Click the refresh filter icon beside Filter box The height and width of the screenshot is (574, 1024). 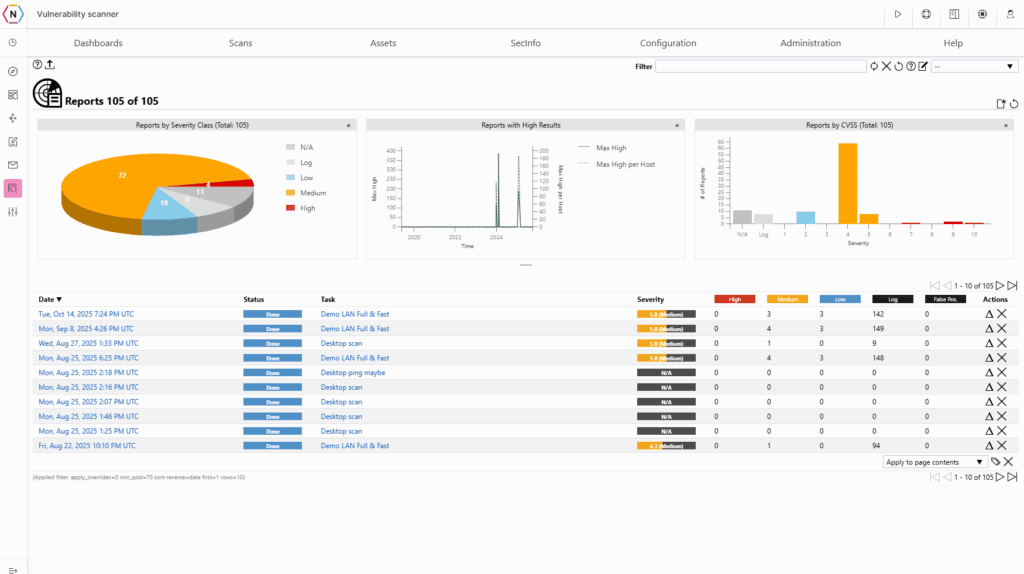pos(874,67)
